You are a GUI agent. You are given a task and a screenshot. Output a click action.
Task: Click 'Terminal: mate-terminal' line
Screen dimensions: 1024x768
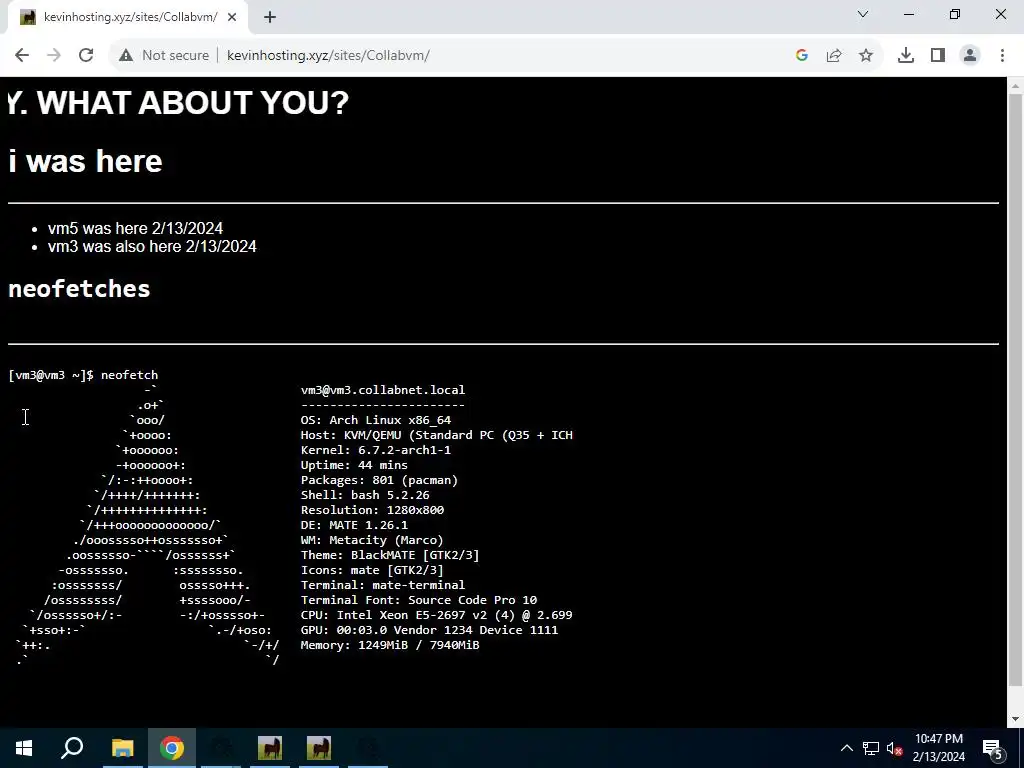pos(383,585)
